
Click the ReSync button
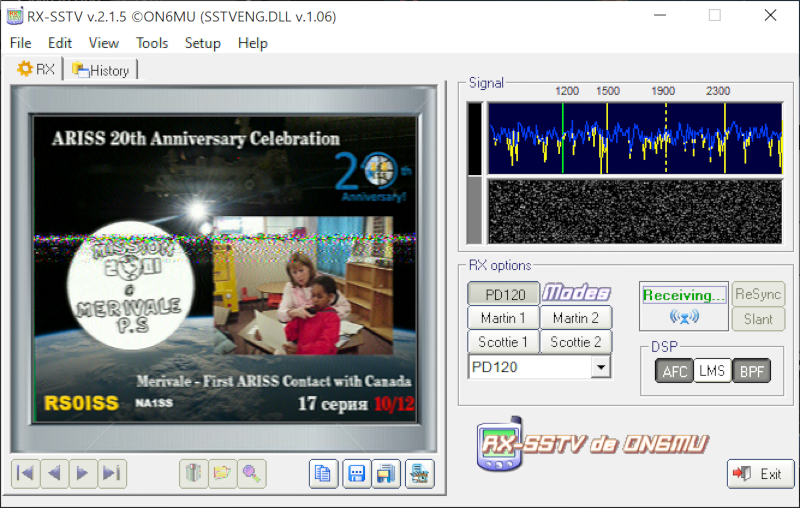(x=758, y=294)
